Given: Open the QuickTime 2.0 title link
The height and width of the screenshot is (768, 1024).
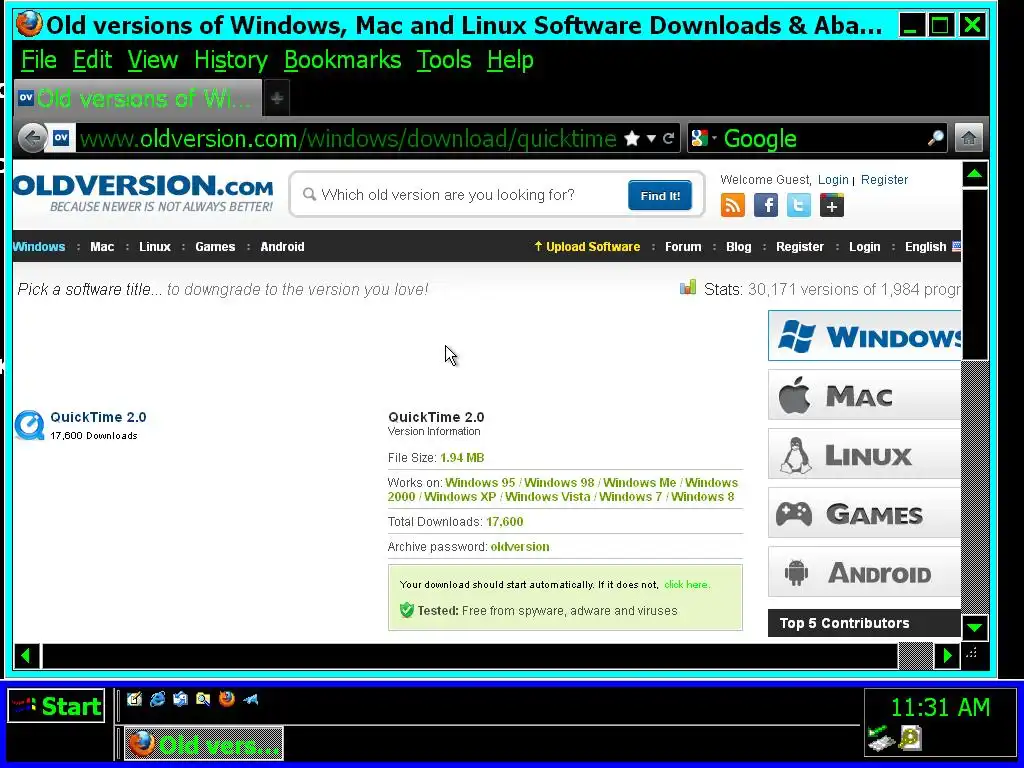Looking at the screenshot, I should click(x=98, y=417).
